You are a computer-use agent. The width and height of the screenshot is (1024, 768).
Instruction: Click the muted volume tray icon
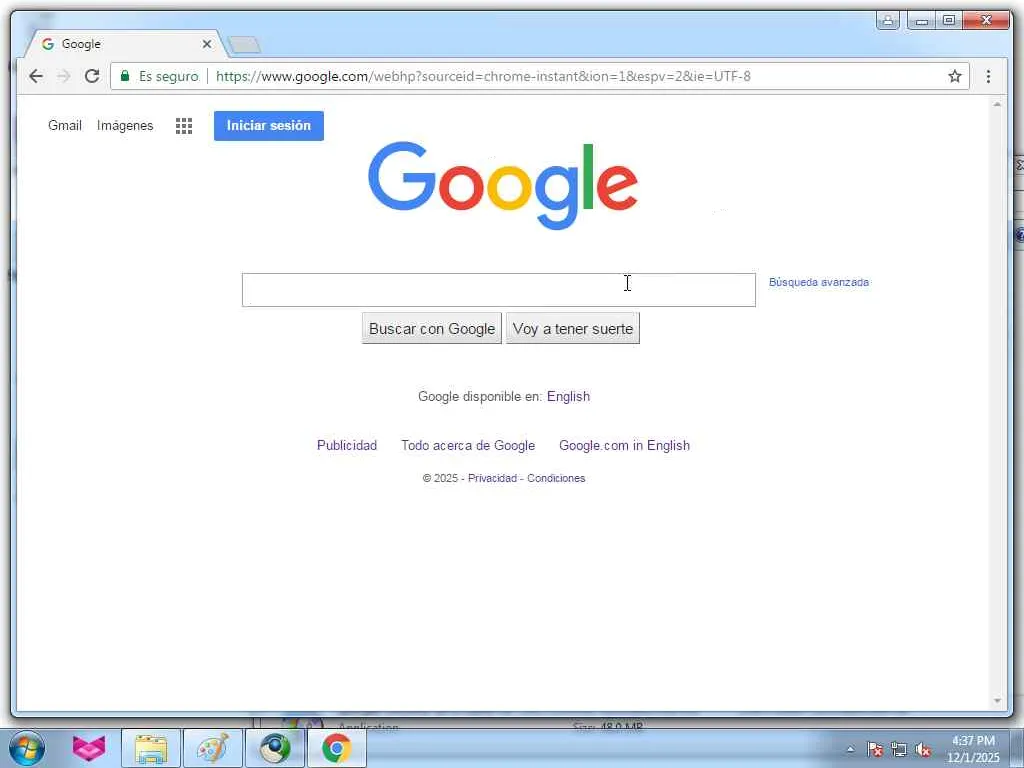923,749
